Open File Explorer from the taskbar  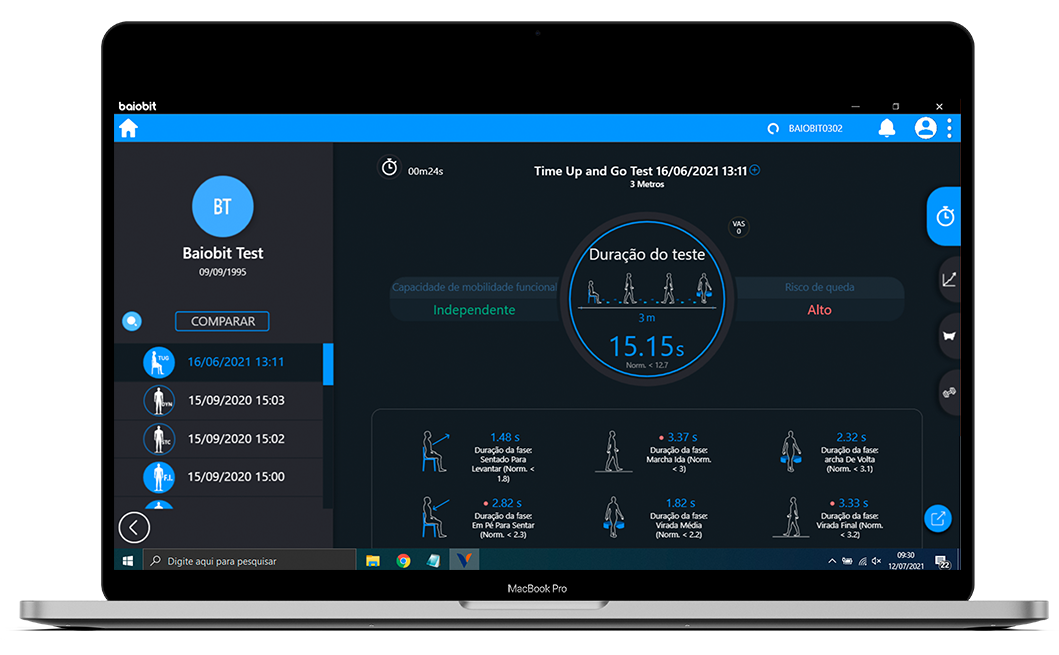372,560
